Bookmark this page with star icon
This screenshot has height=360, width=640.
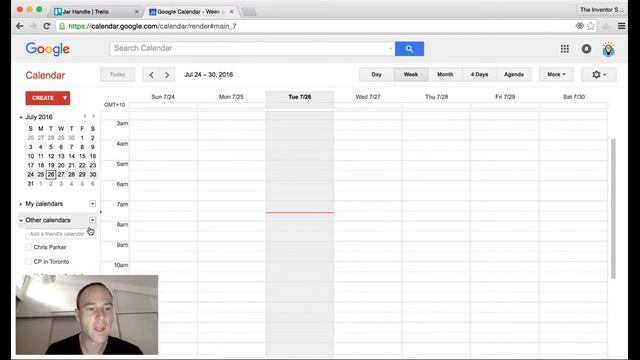[x=591, y=26]
